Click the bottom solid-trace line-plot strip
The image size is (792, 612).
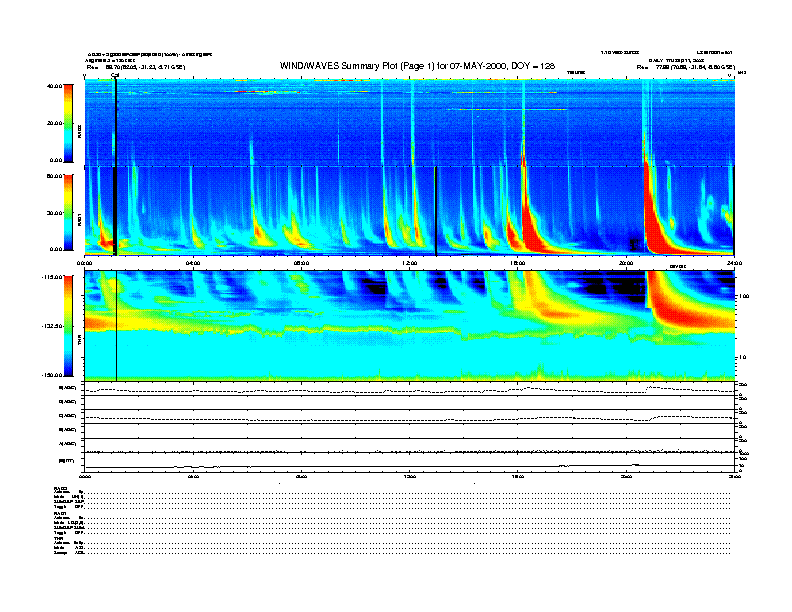tap(409, 465)
